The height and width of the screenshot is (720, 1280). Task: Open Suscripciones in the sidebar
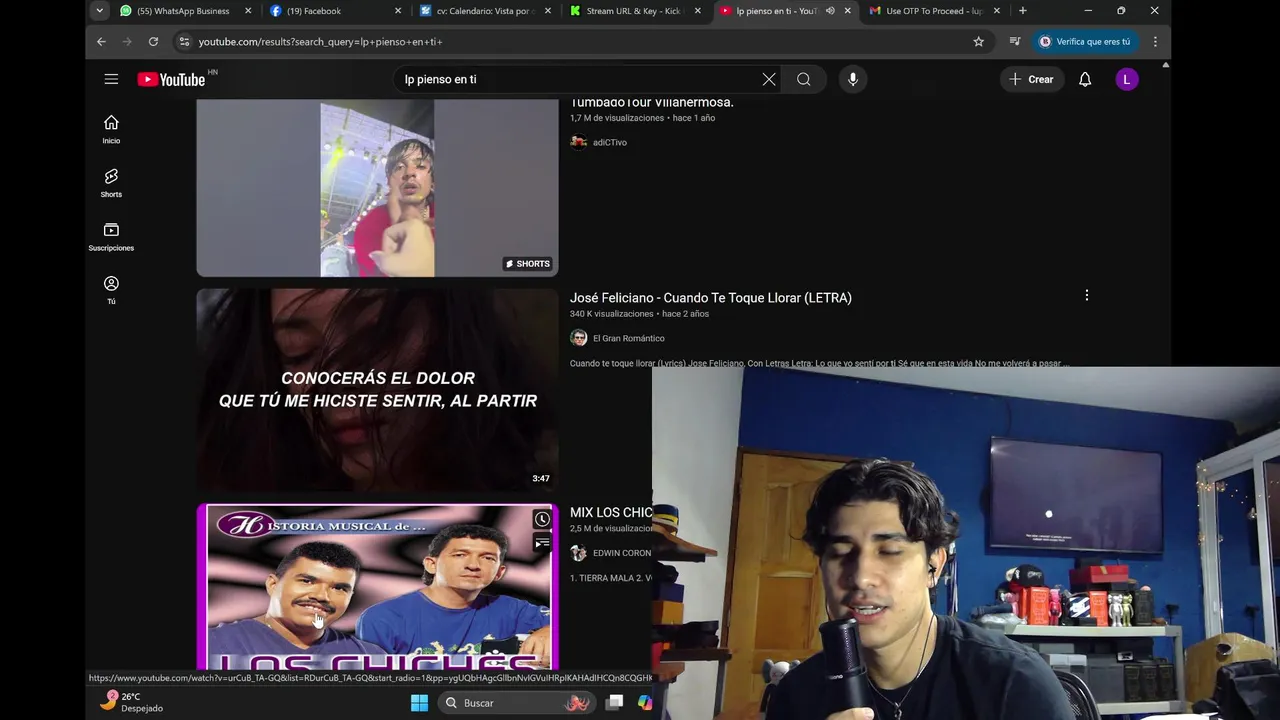(x=111, y=237)
